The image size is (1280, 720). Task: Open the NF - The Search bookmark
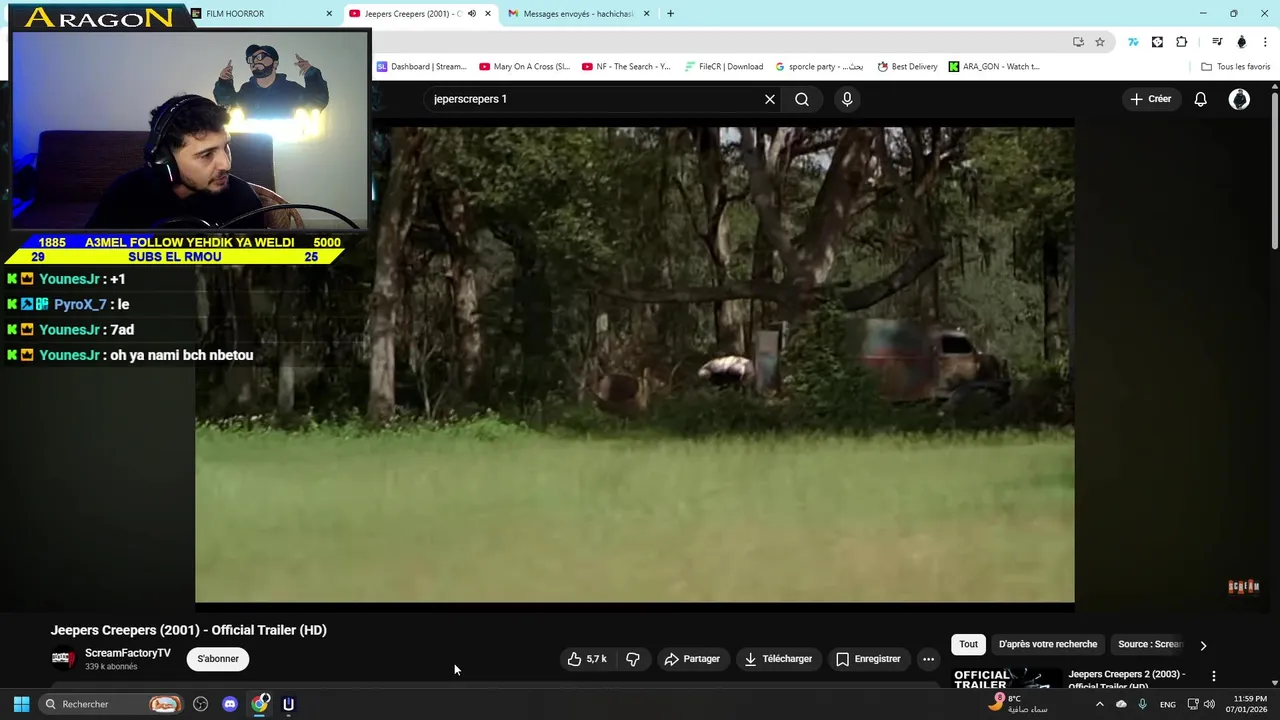[x=626, y=67]
